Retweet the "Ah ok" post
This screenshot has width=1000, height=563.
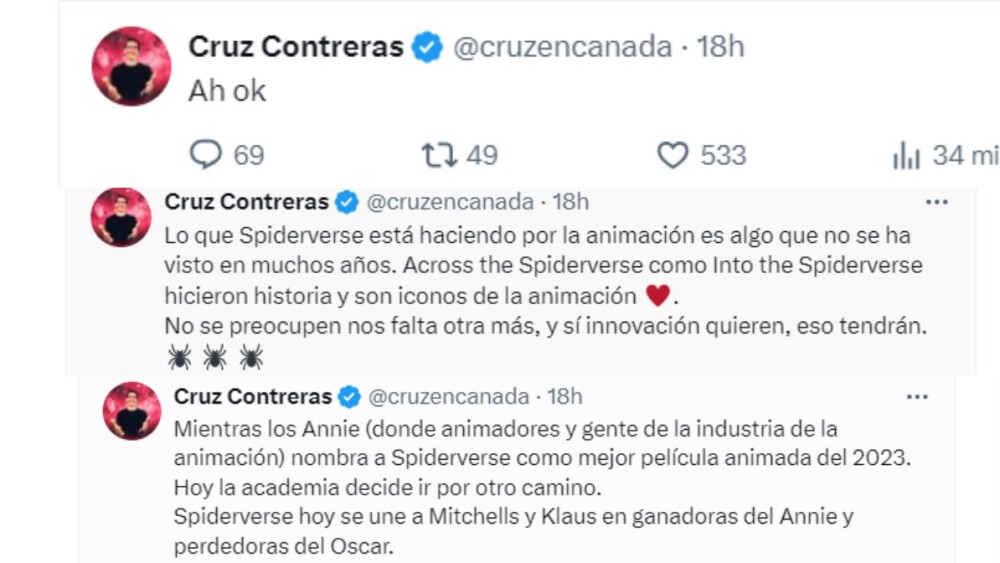[439, 155]
